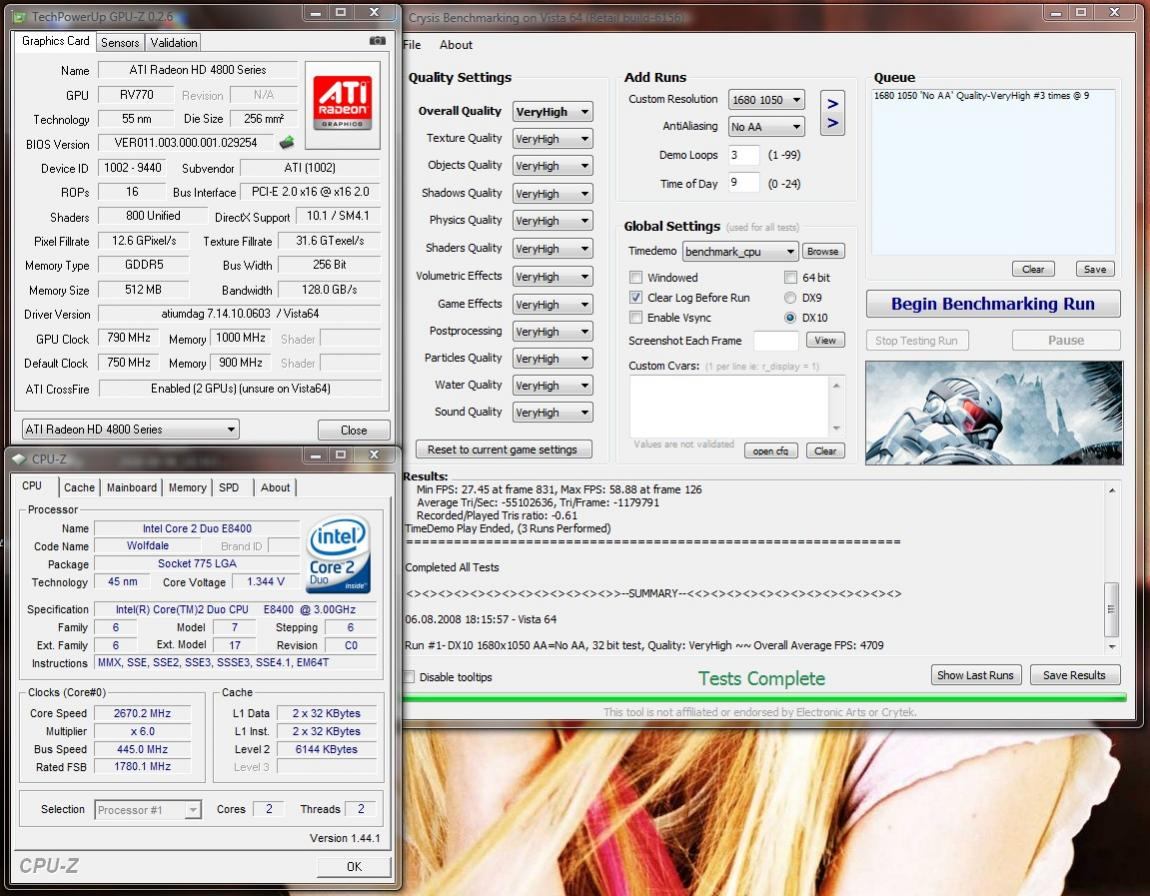The height and width of the screenshot is (896, 1150).
Task: Open the Processor Selection dropdown in CPU-Z
Action: [147, 809]
